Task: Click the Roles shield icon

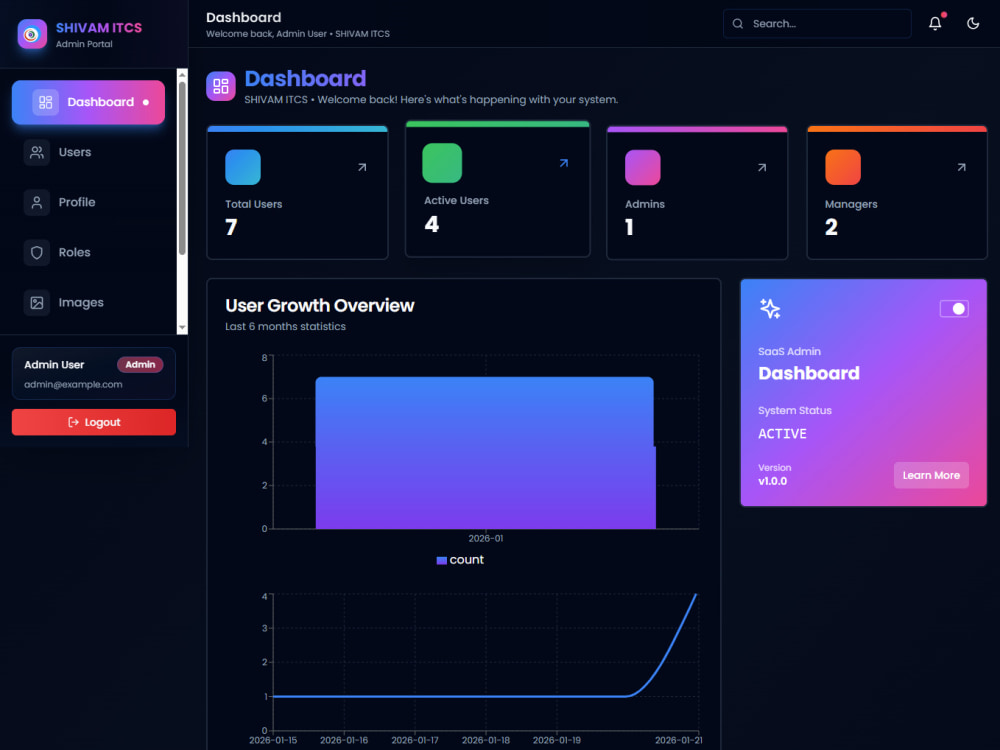Action: click(37, 253)
